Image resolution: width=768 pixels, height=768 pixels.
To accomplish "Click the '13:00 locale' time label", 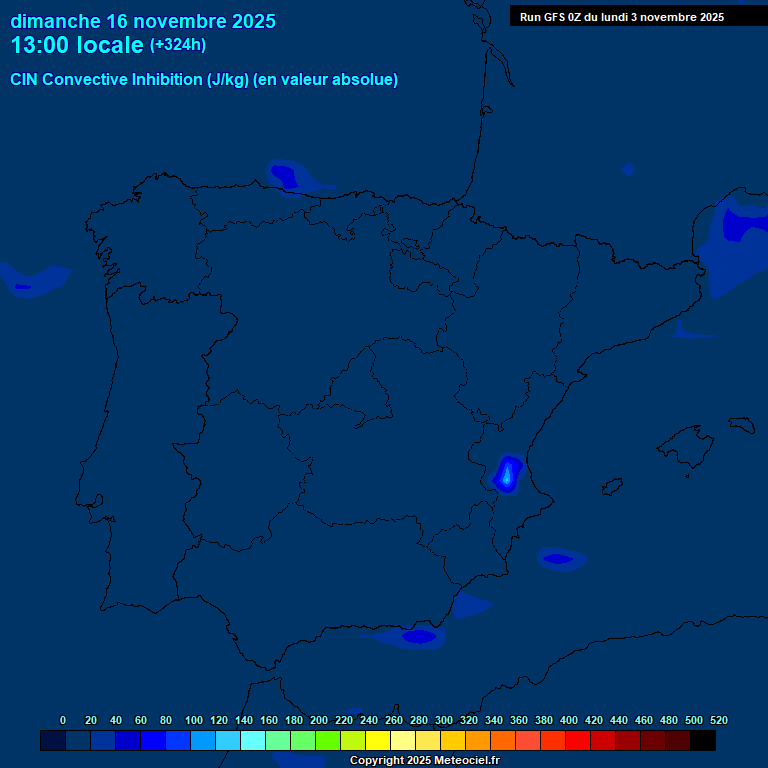I will [x=77, y=45].
